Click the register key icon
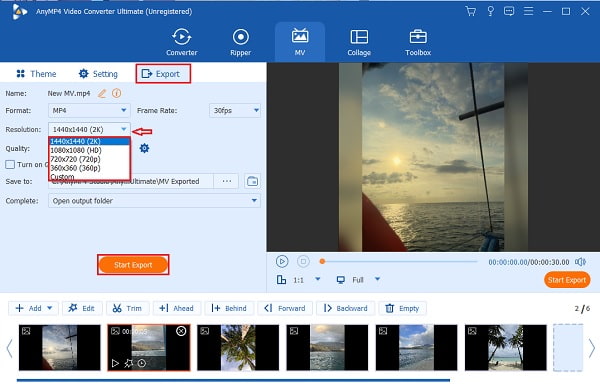 click(x=490, y=11)
